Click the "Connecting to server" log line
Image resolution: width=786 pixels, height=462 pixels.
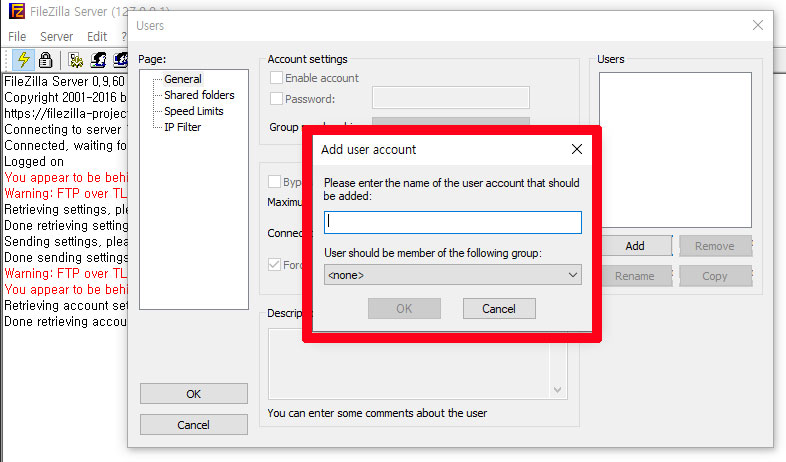(65, 129)
